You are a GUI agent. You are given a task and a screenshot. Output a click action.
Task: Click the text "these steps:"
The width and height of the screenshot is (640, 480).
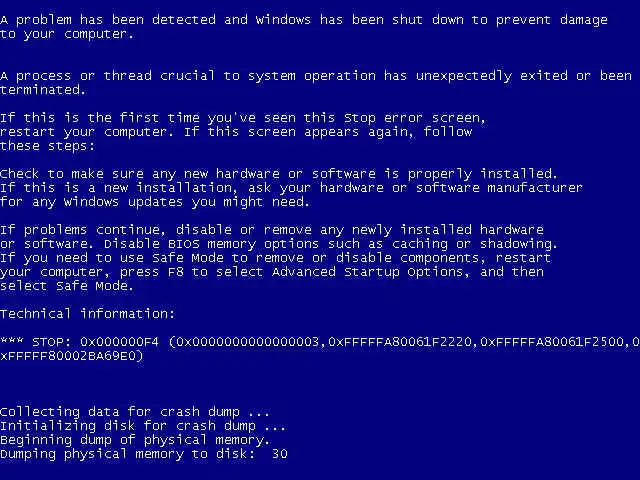(x=47, y=146)
